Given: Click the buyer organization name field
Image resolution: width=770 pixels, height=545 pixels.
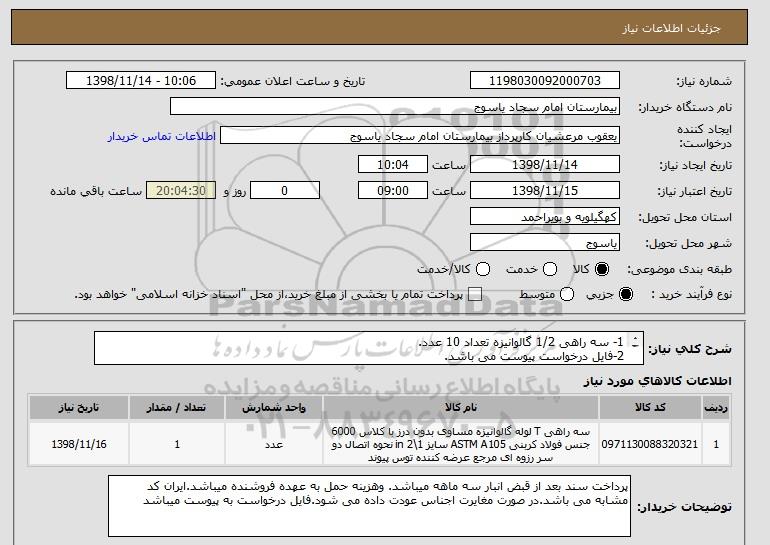Looking at the screenshot, I should click(x=395, y=107).
